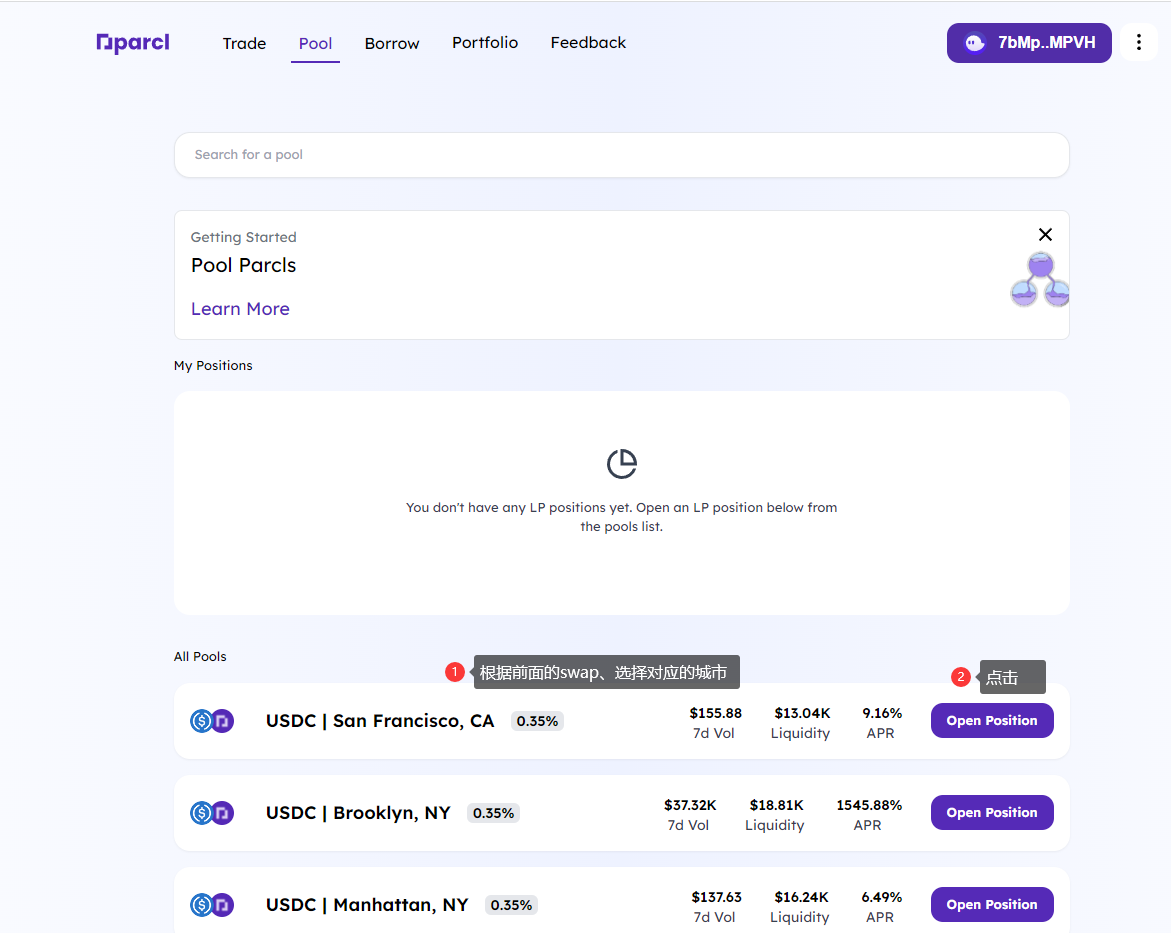1171x933 pixels.
Task: Click the $155.88 7d Vol value
Action: (715, 713)
